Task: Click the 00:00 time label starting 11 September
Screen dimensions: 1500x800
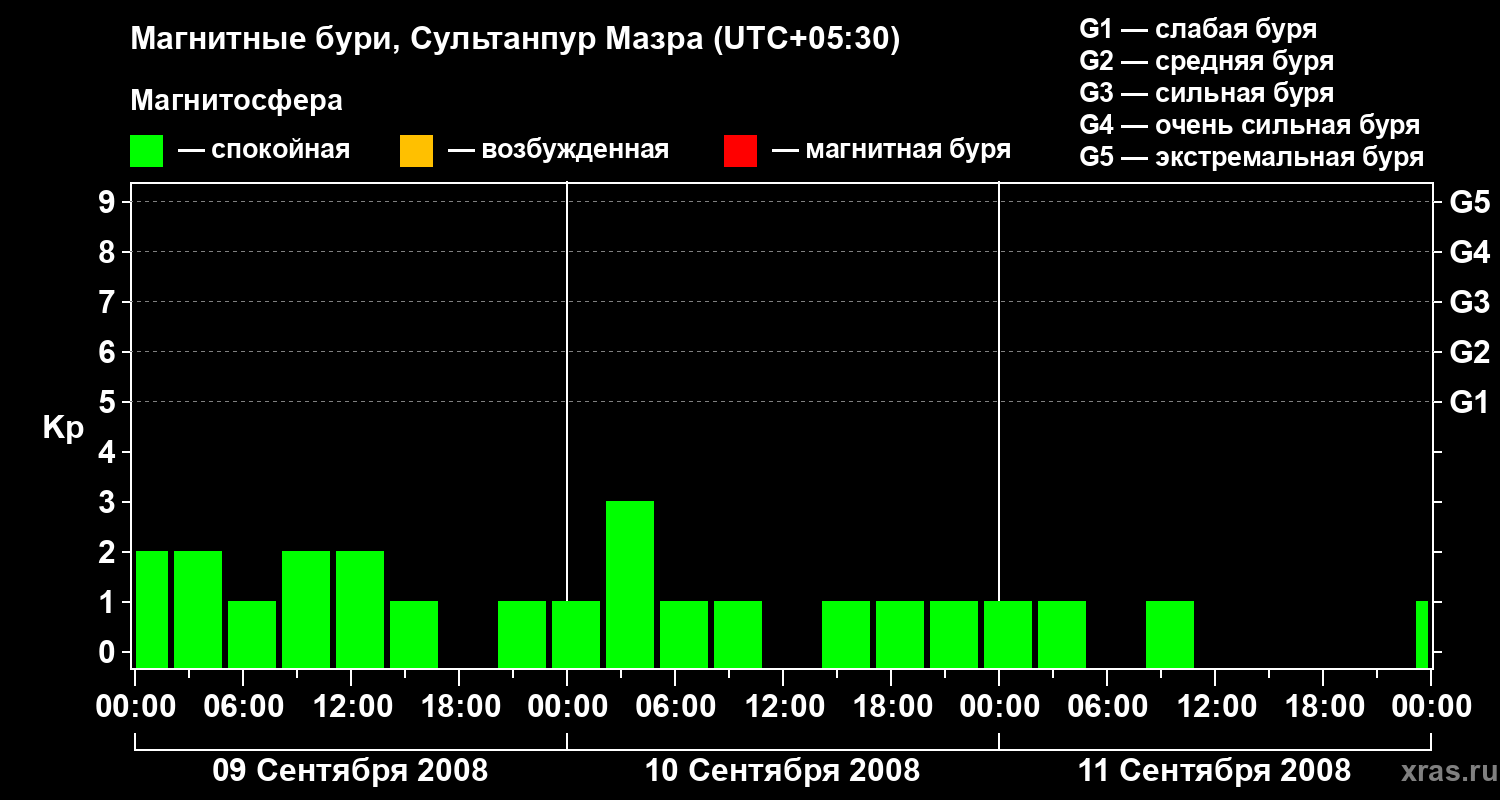Action: [999, 707]
